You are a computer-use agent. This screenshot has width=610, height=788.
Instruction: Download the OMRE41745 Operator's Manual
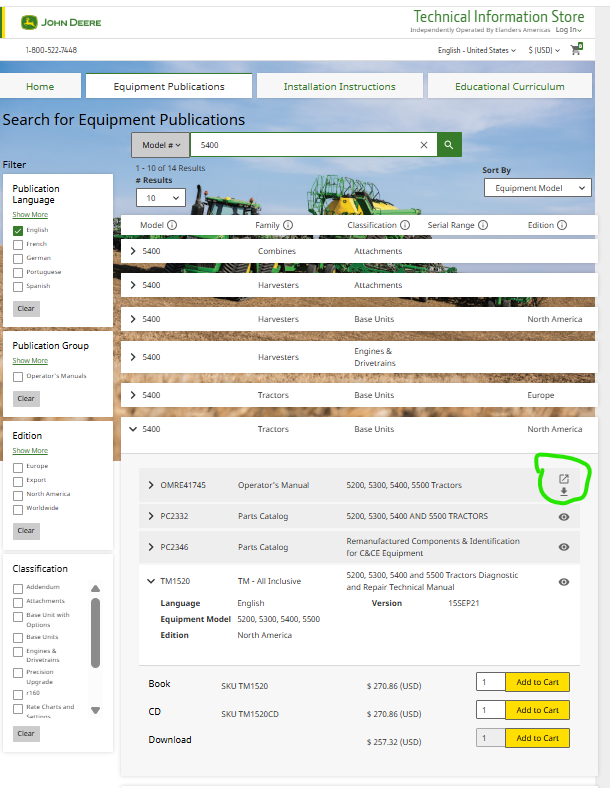pos(563,492)
